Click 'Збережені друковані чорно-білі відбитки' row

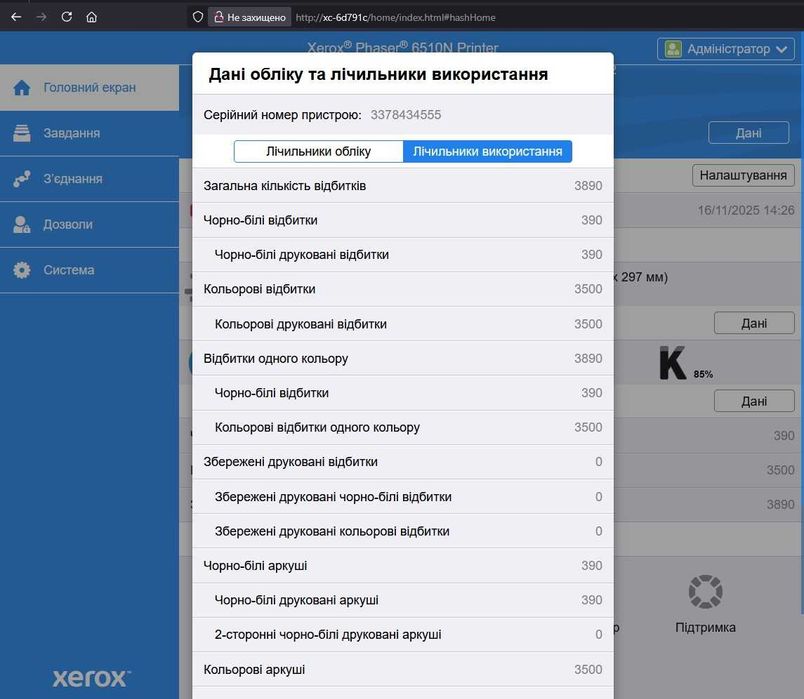click(403, 497)
